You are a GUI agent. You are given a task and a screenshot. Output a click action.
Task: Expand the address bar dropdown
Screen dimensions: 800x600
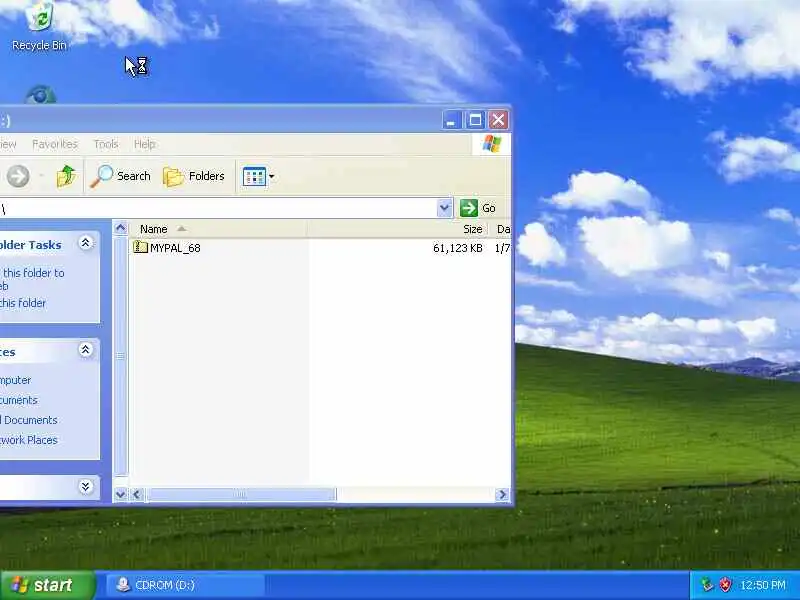(x=444, y=208)
